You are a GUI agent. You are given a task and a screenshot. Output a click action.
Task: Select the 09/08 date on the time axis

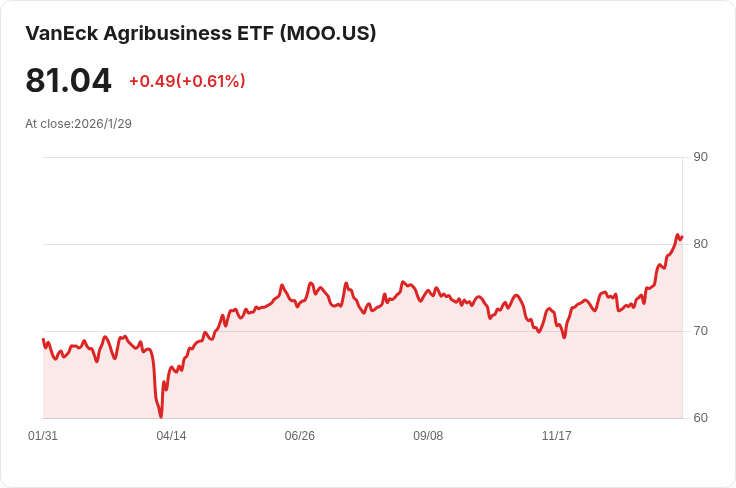[428, 436]
